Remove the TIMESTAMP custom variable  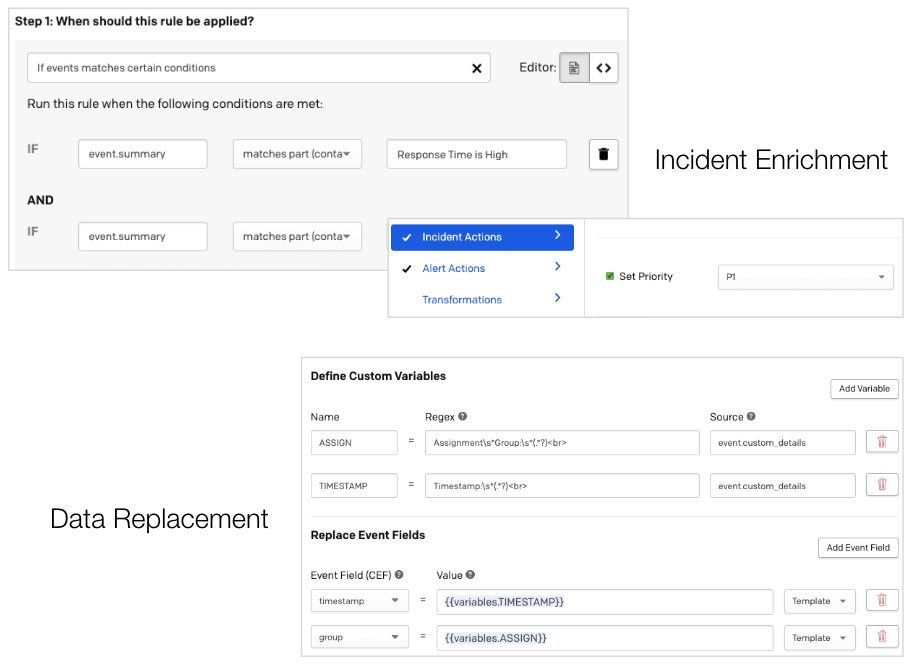[881, 485]
